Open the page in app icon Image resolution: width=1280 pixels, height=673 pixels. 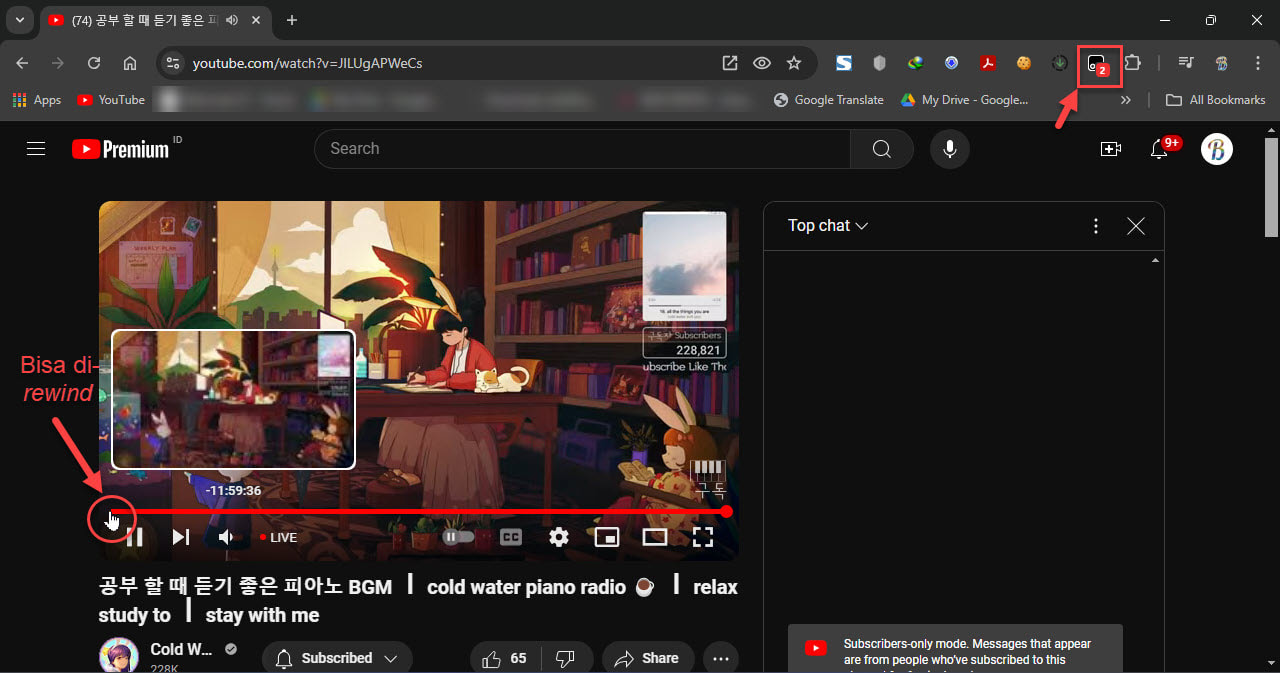(x=730, y=63)
